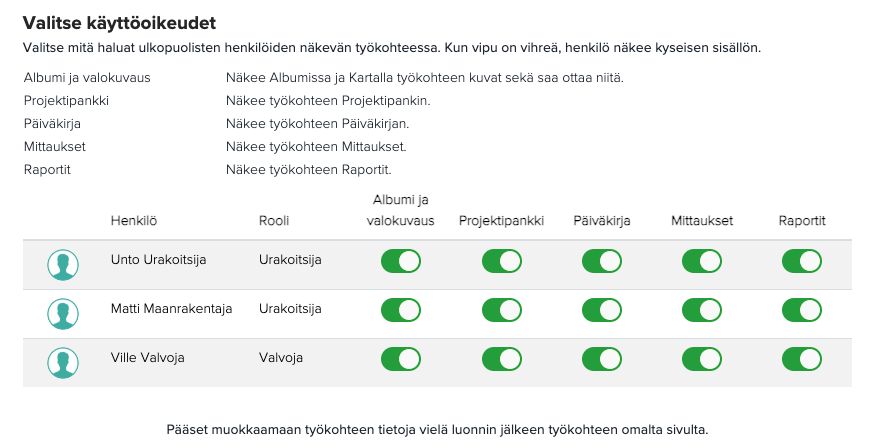Click Unto Urakoitsija's avatar icon
This screenshot has width=888, height=448.
[x=63, y=265]
